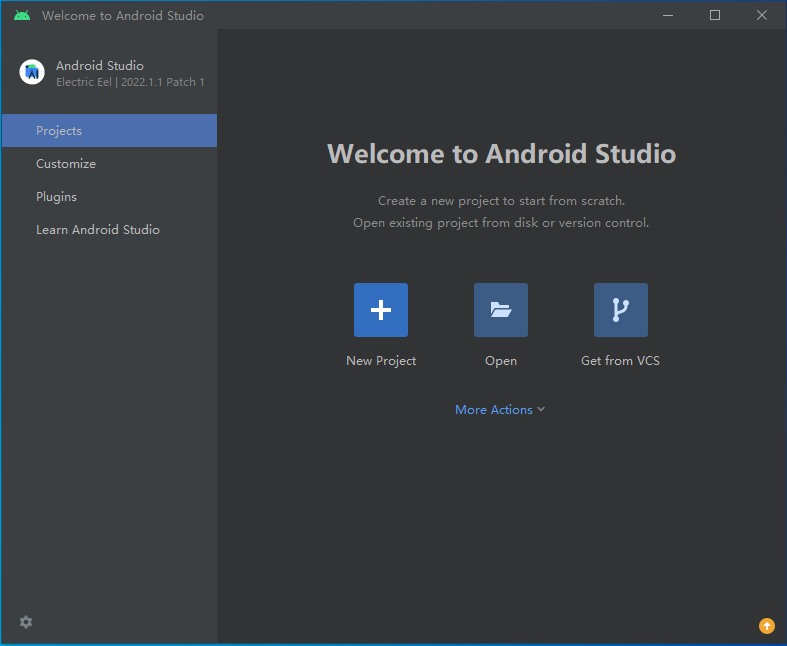Go to Learn Android Studio
The width and height of the screenshot is (787, 646).
[x=109, y=230]
